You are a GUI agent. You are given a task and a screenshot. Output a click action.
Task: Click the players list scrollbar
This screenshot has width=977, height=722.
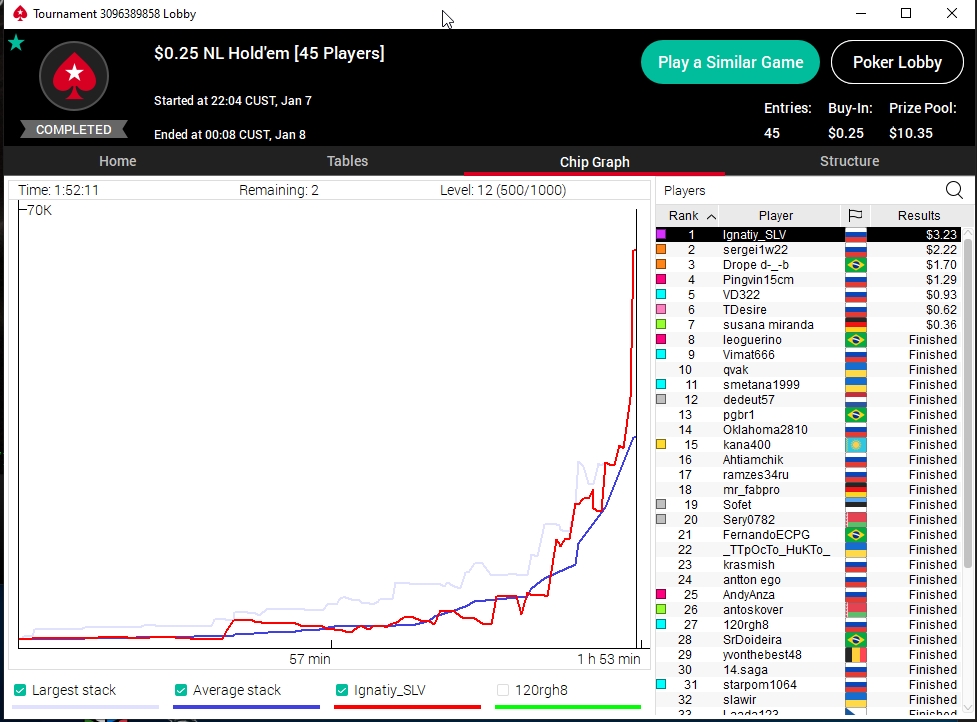(968, 405)
